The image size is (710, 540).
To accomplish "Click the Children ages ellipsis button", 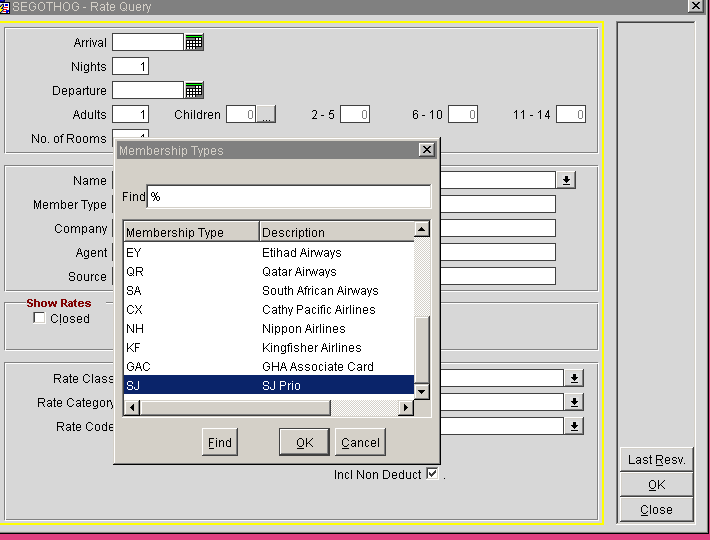I will 266,115.
